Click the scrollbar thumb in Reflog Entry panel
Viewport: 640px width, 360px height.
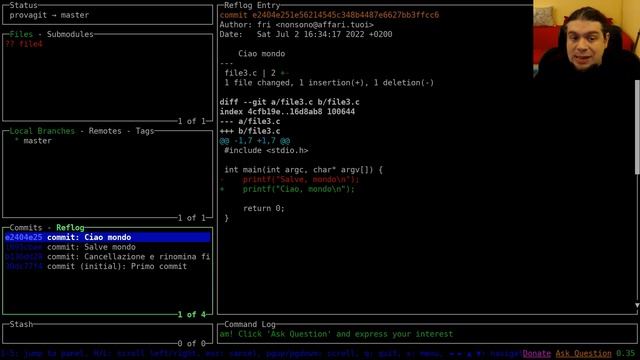pyautogui.click(x=637, y=127)
